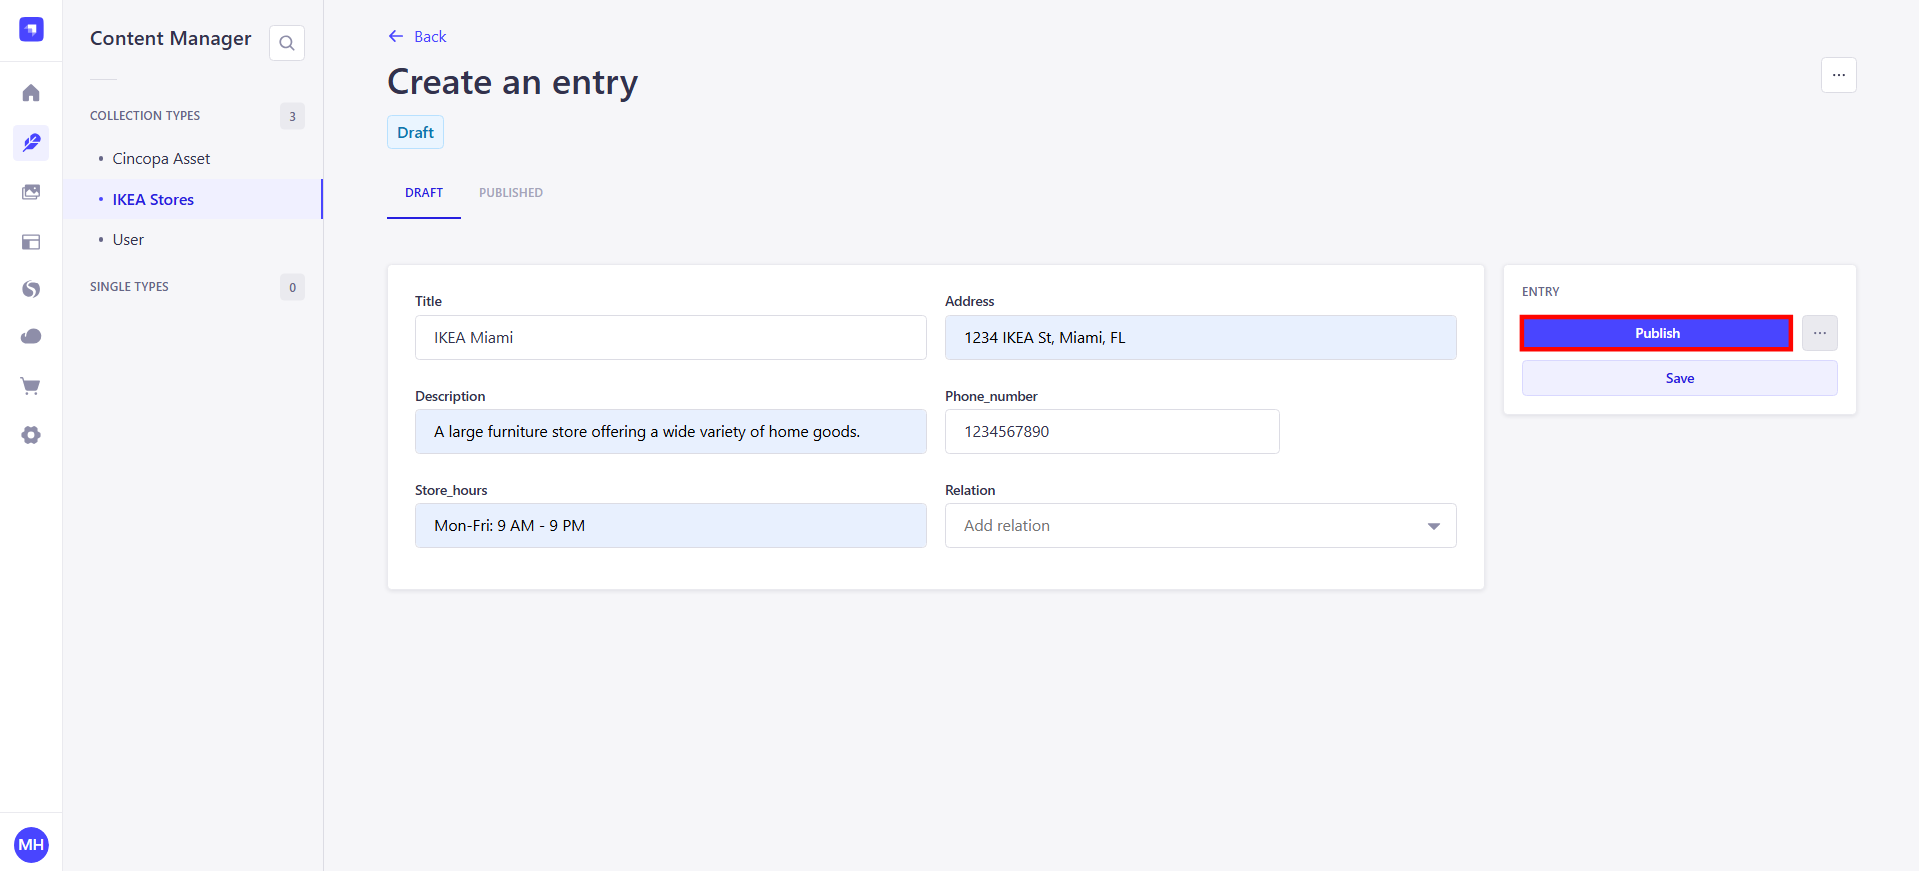Open the page header more actions menu
The image size is (1919, 871).
(x=1839, y=75)
